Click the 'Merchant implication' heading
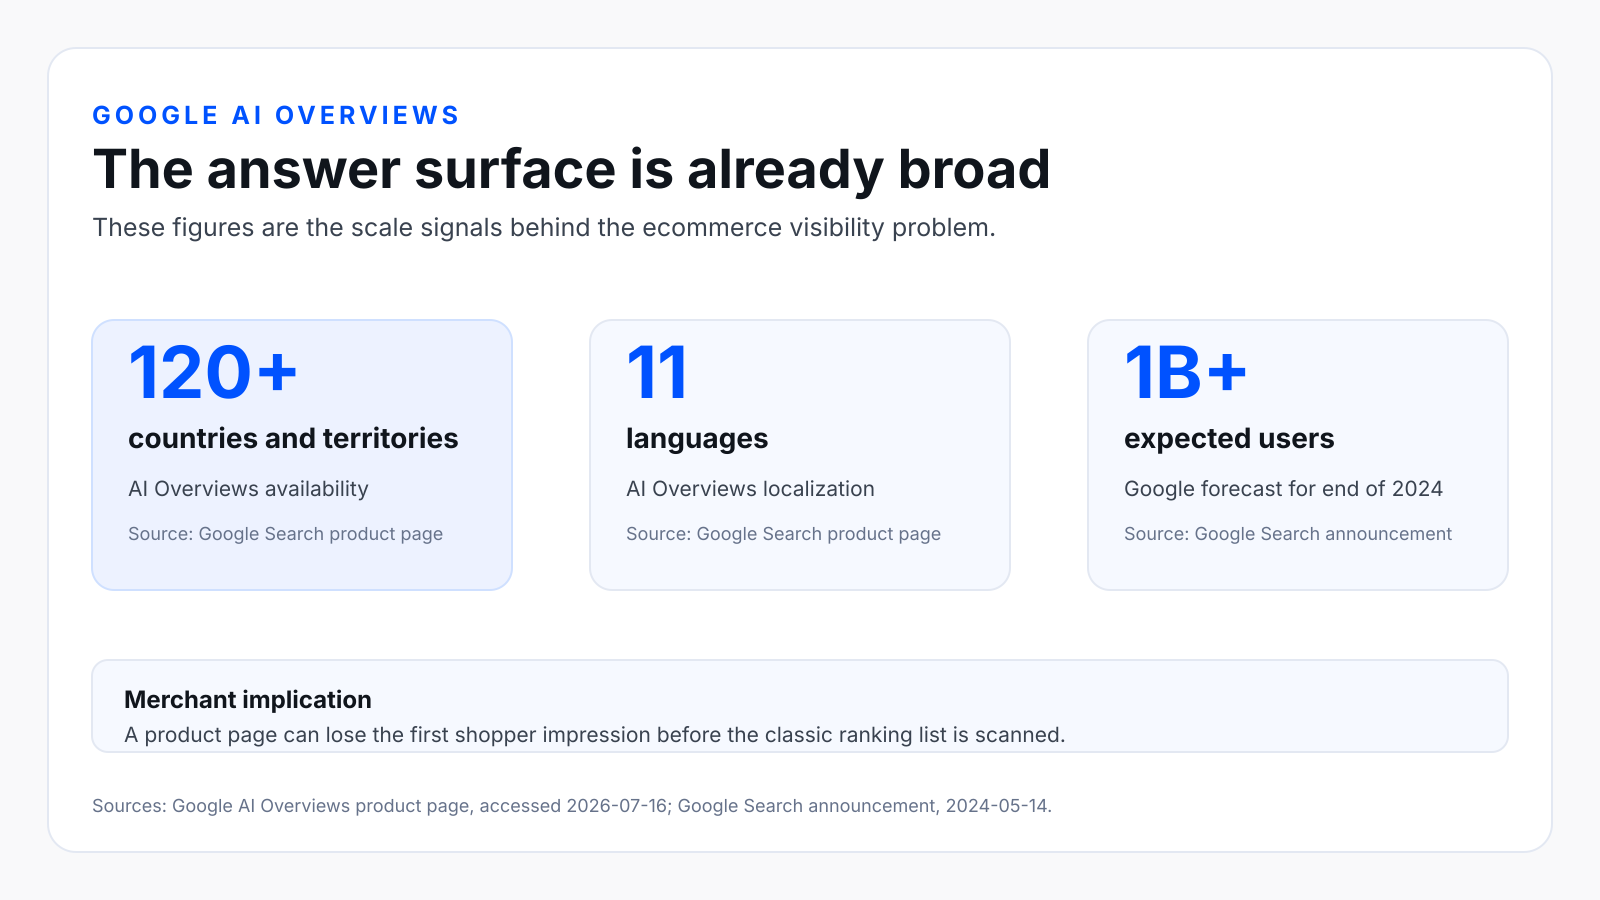The height and width of the screenshot is (900, 1600). (x=248, y=700)
